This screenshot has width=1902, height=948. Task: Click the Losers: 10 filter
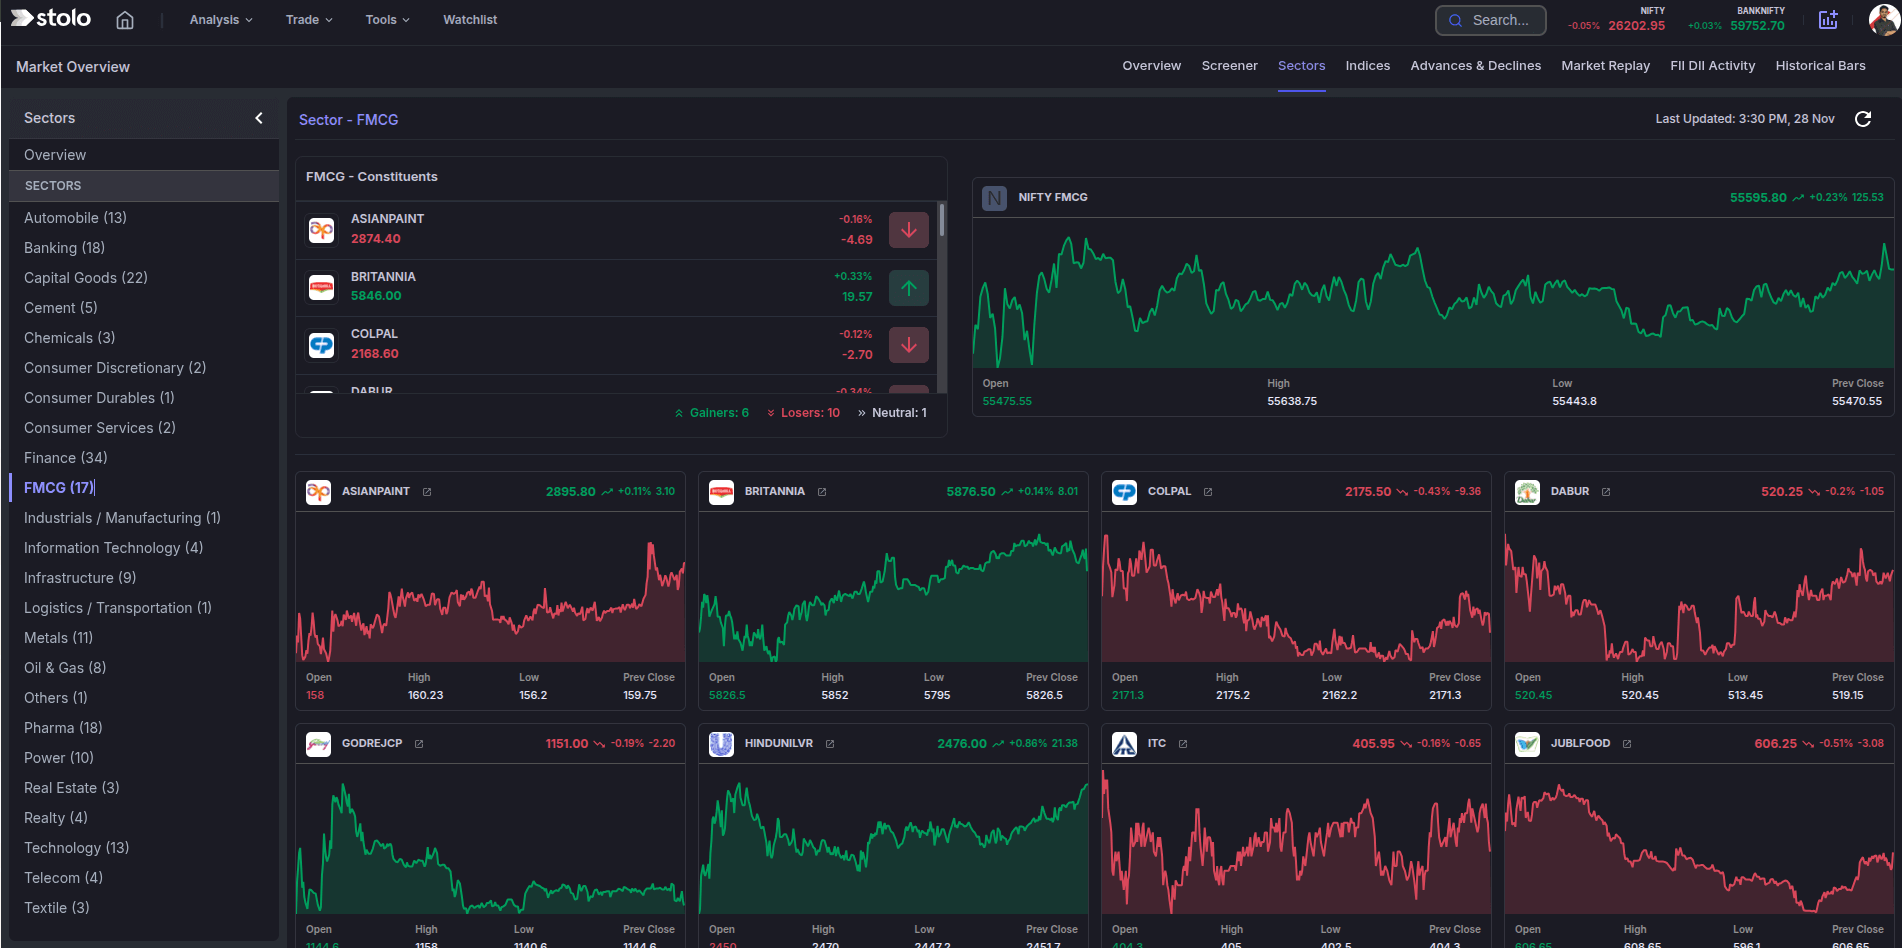(803, 412)
